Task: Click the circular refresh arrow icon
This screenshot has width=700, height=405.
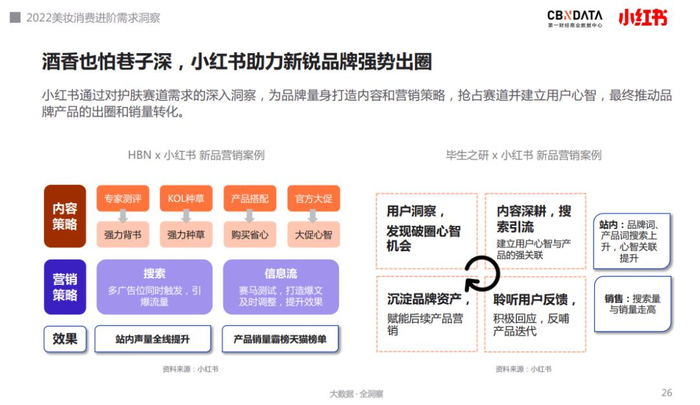Action: coord(482,273)
